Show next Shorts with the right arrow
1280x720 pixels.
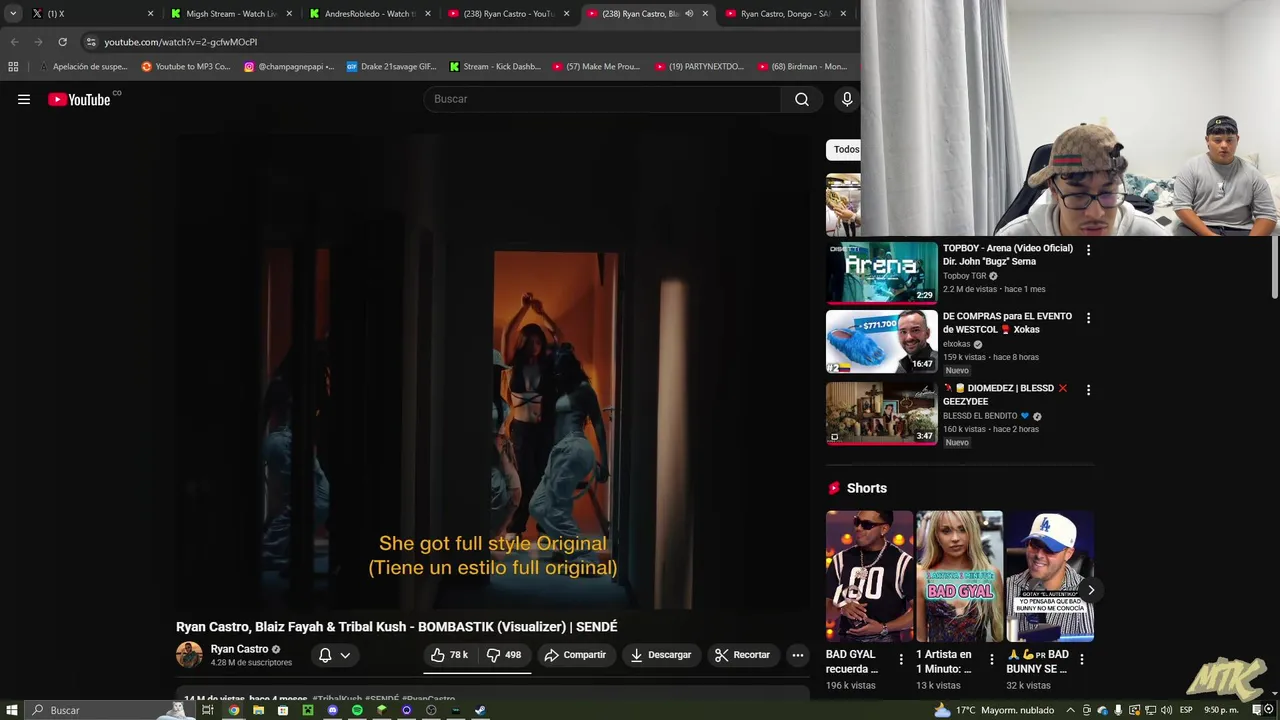coord(1091,590)
